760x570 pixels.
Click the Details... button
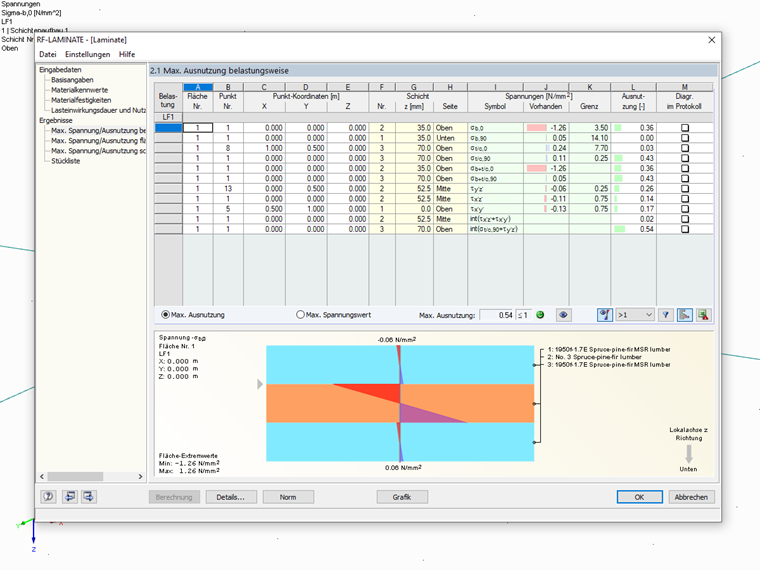tap(231, 497)
